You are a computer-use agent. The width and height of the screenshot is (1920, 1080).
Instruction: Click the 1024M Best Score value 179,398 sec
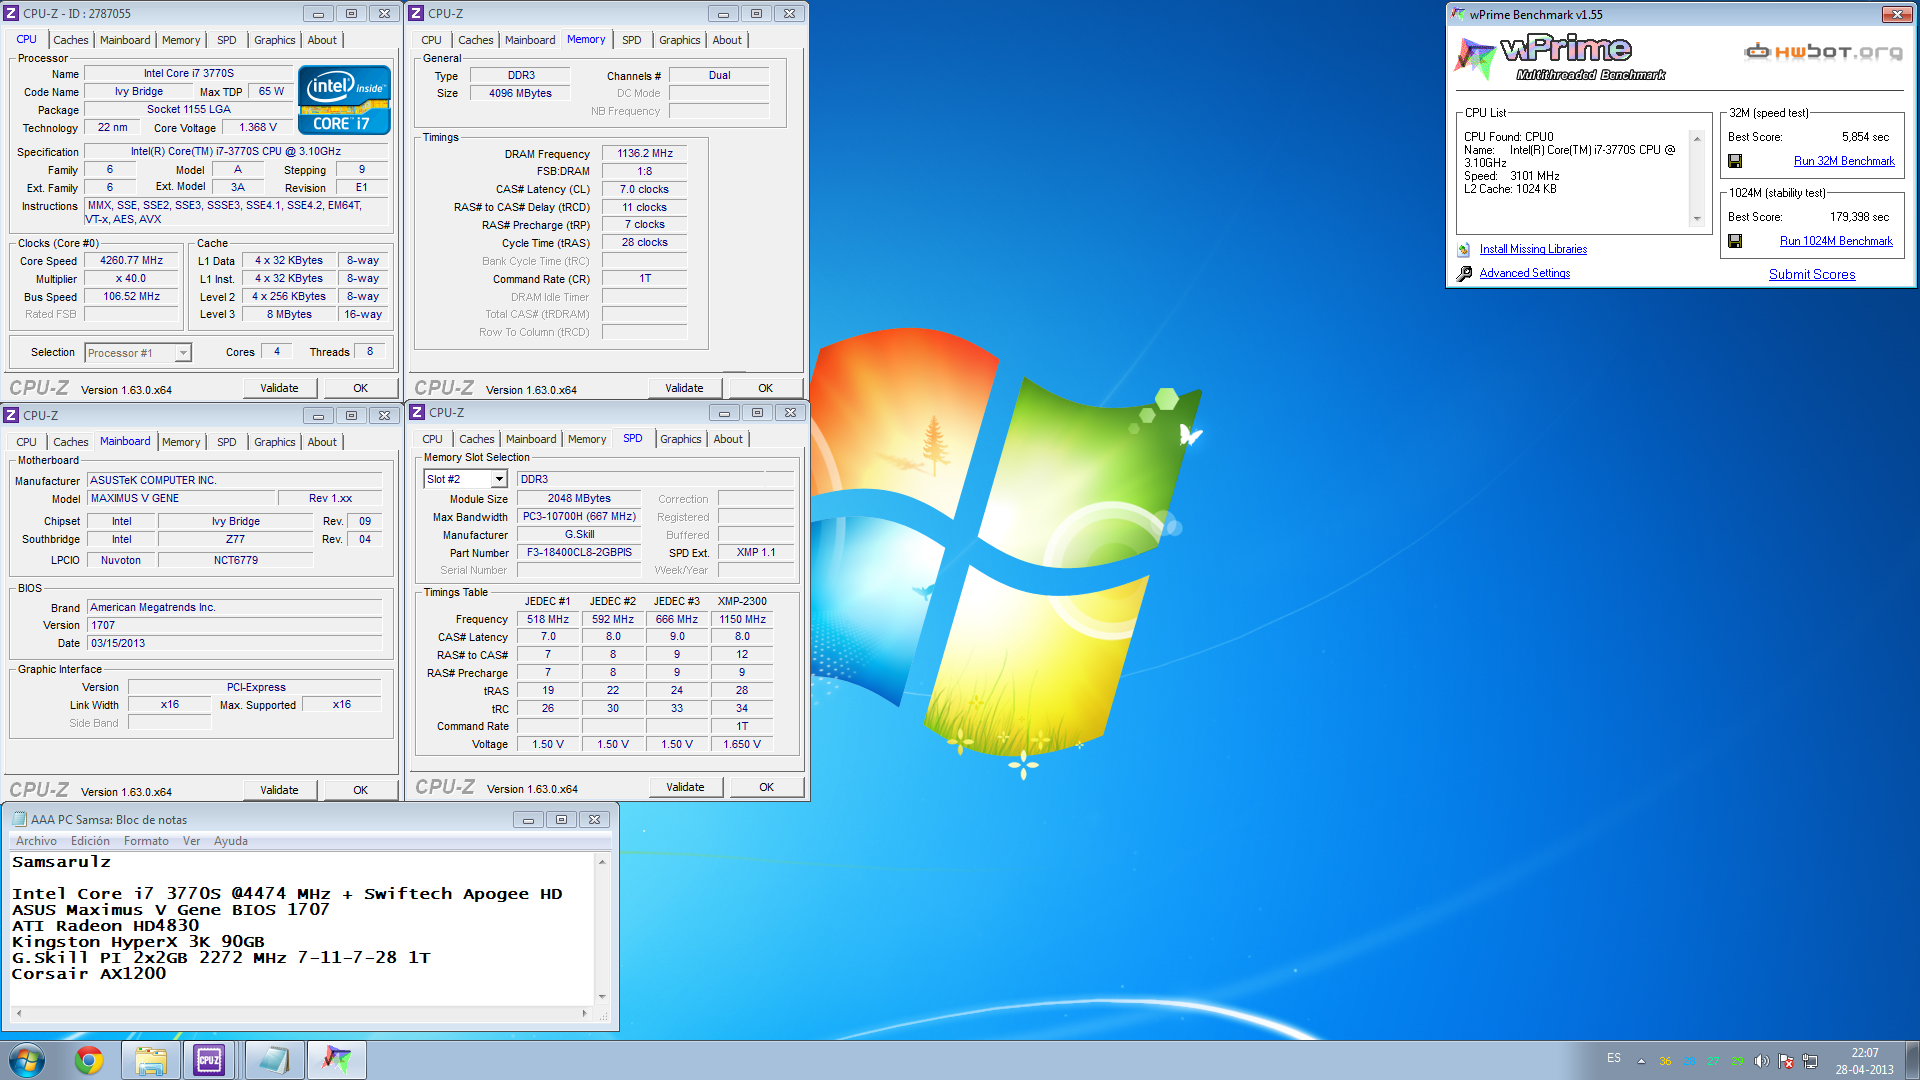1859,217
